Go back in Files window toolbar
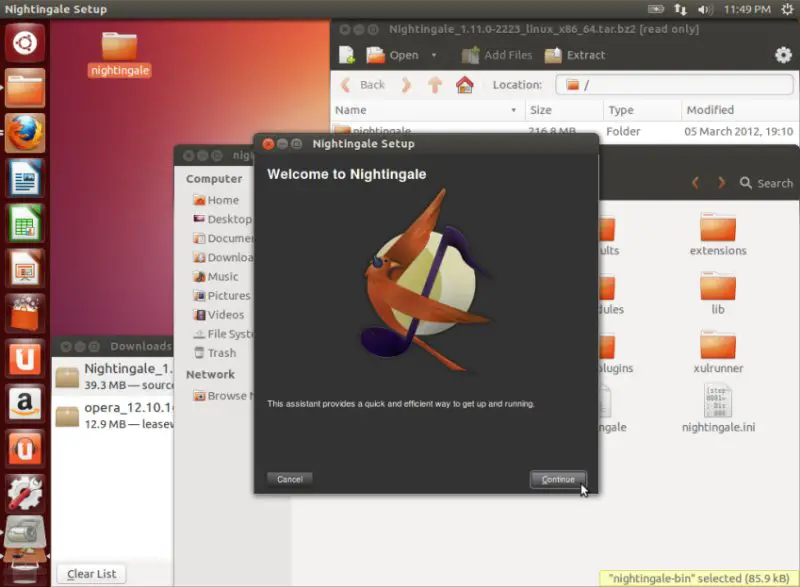 [695, 183]
